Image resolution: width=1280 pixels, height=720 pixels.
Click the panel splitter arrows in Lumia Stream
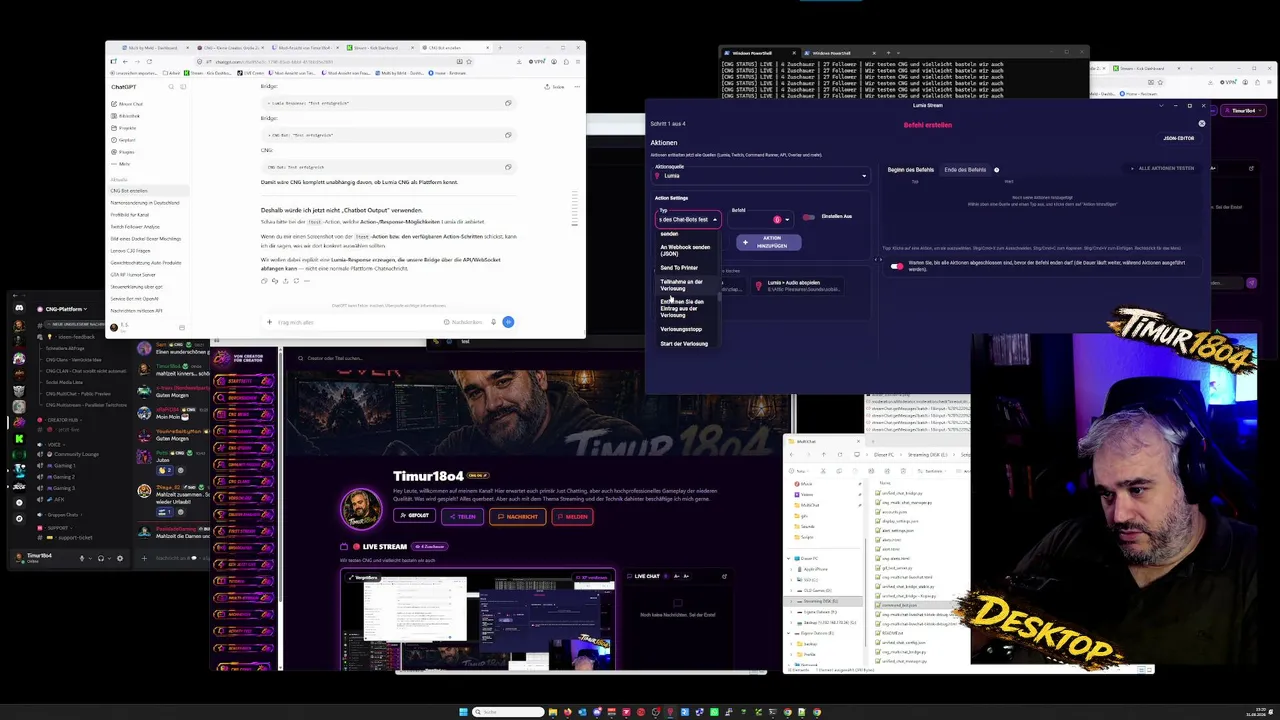click(879, 261)
